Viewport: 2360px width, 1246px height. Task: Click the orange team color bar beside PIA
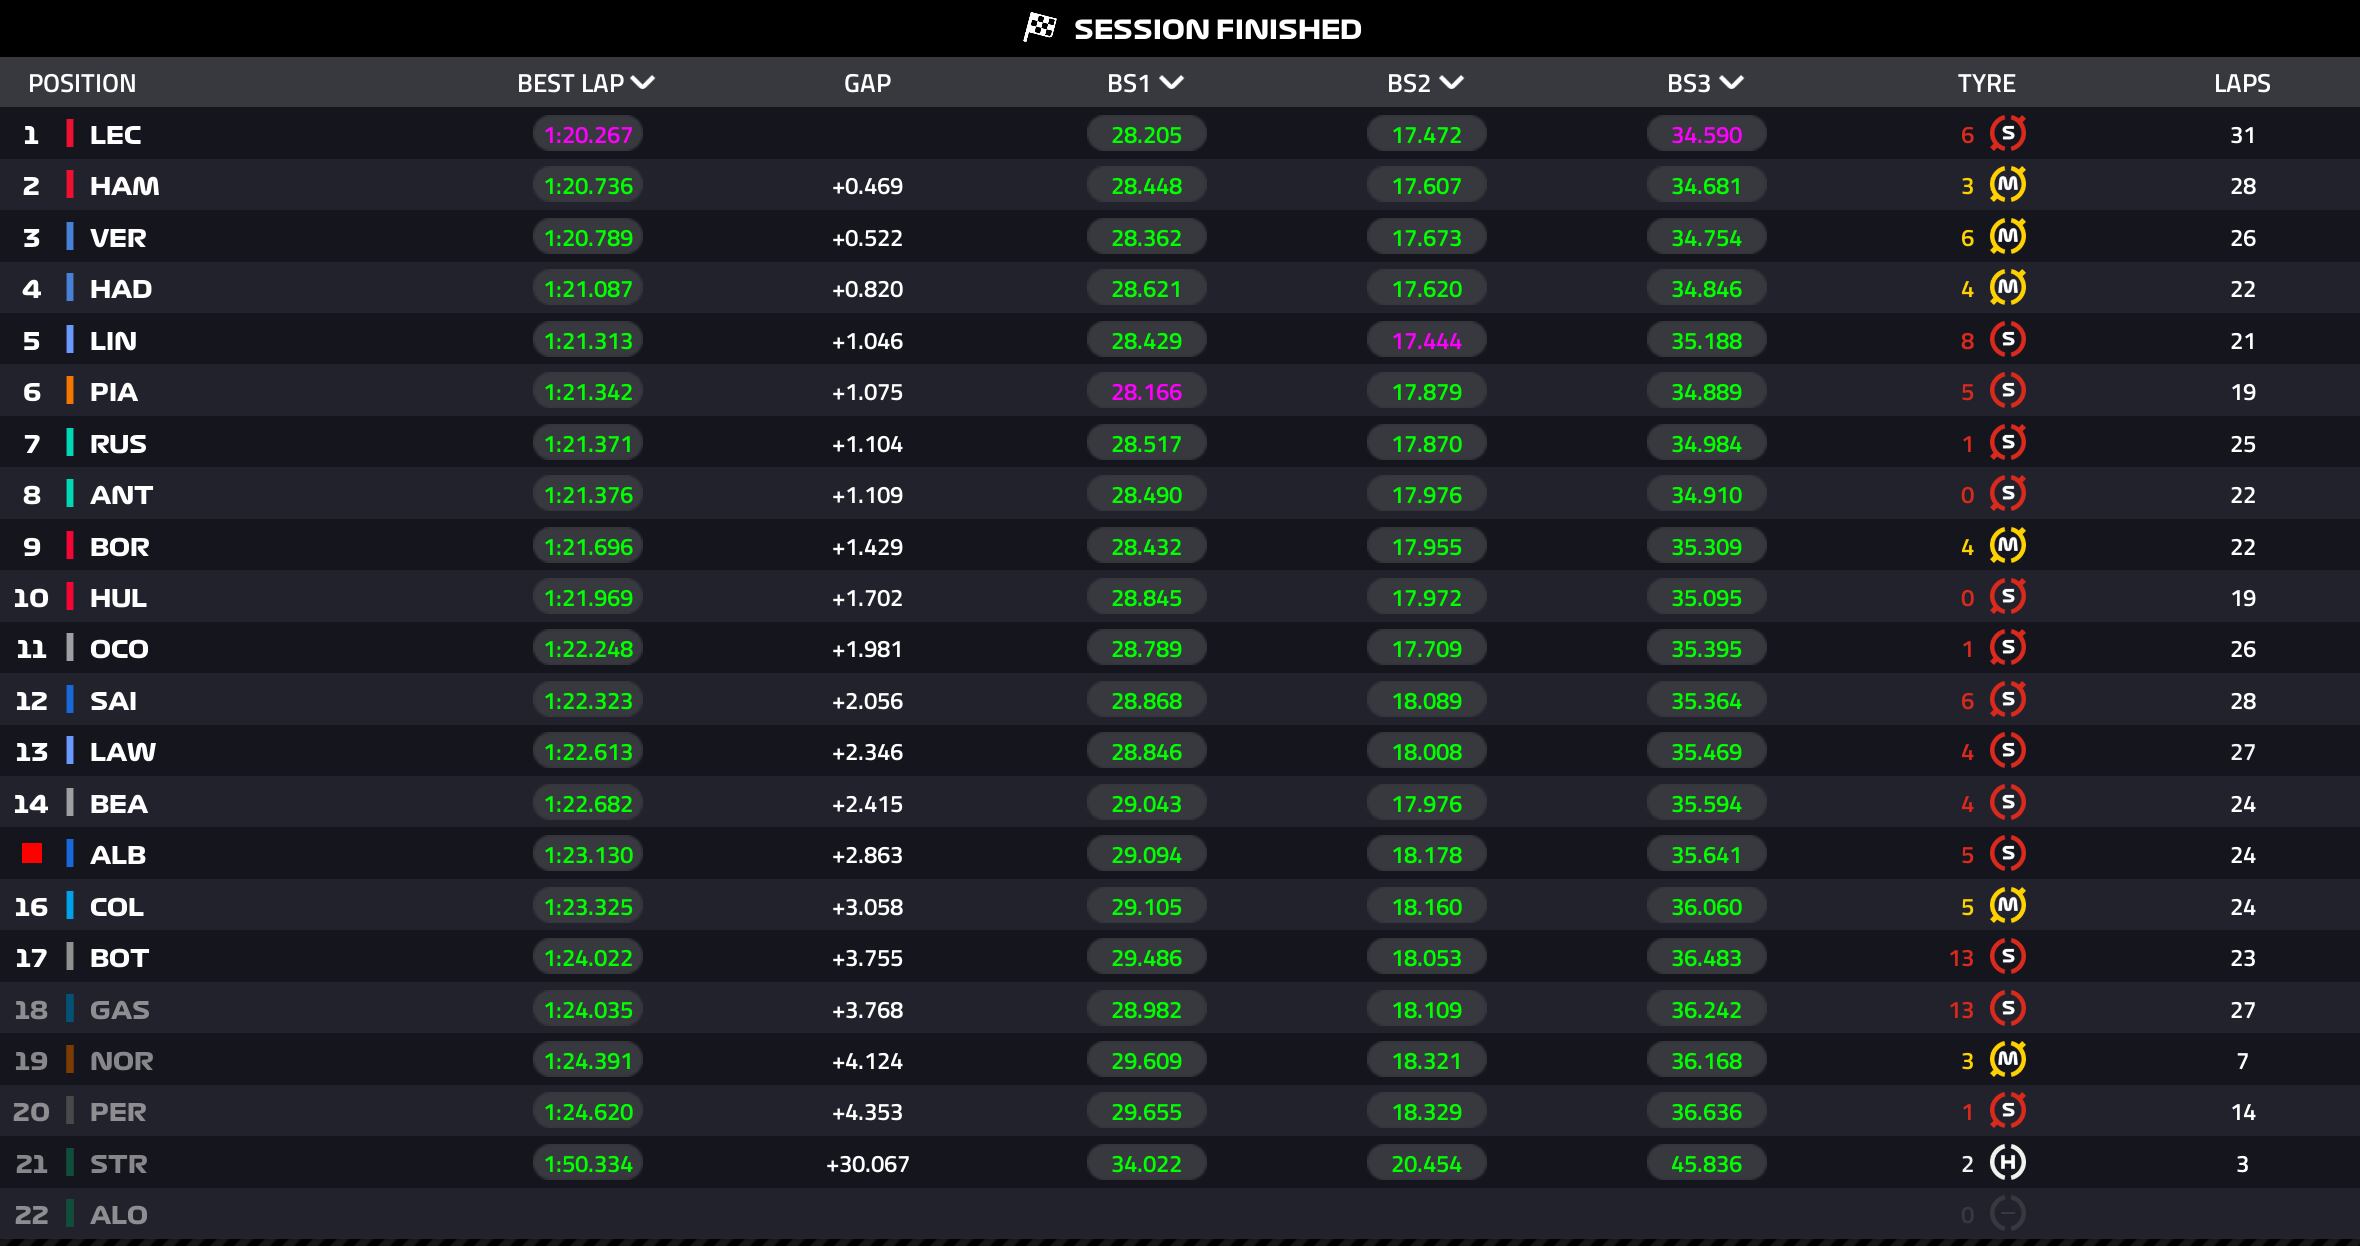[x=70, y=391]
